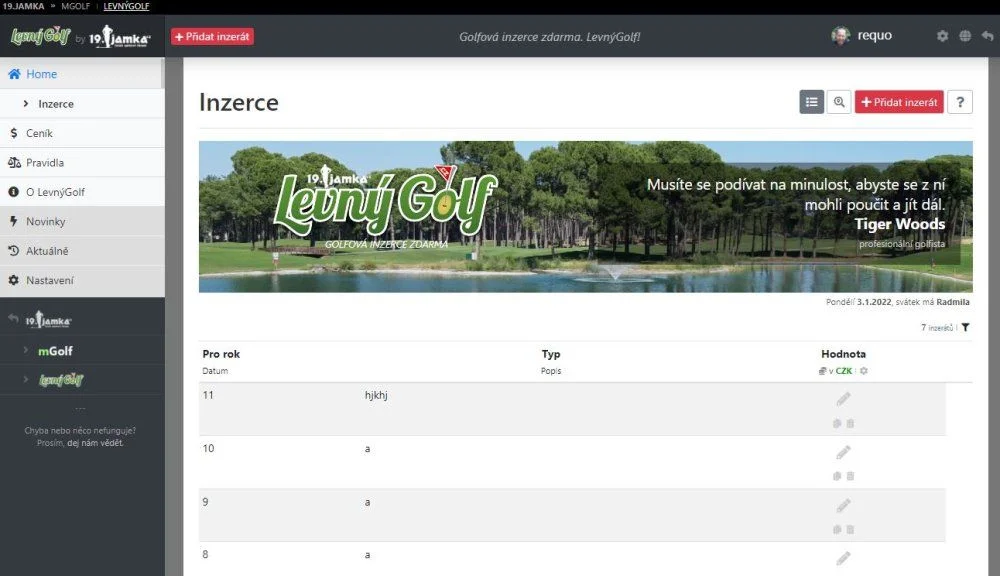Image resolution: width=1000 pixels, height=576 pixels.
Task: Edit ad row 11 with pencil
Action: 843,399
